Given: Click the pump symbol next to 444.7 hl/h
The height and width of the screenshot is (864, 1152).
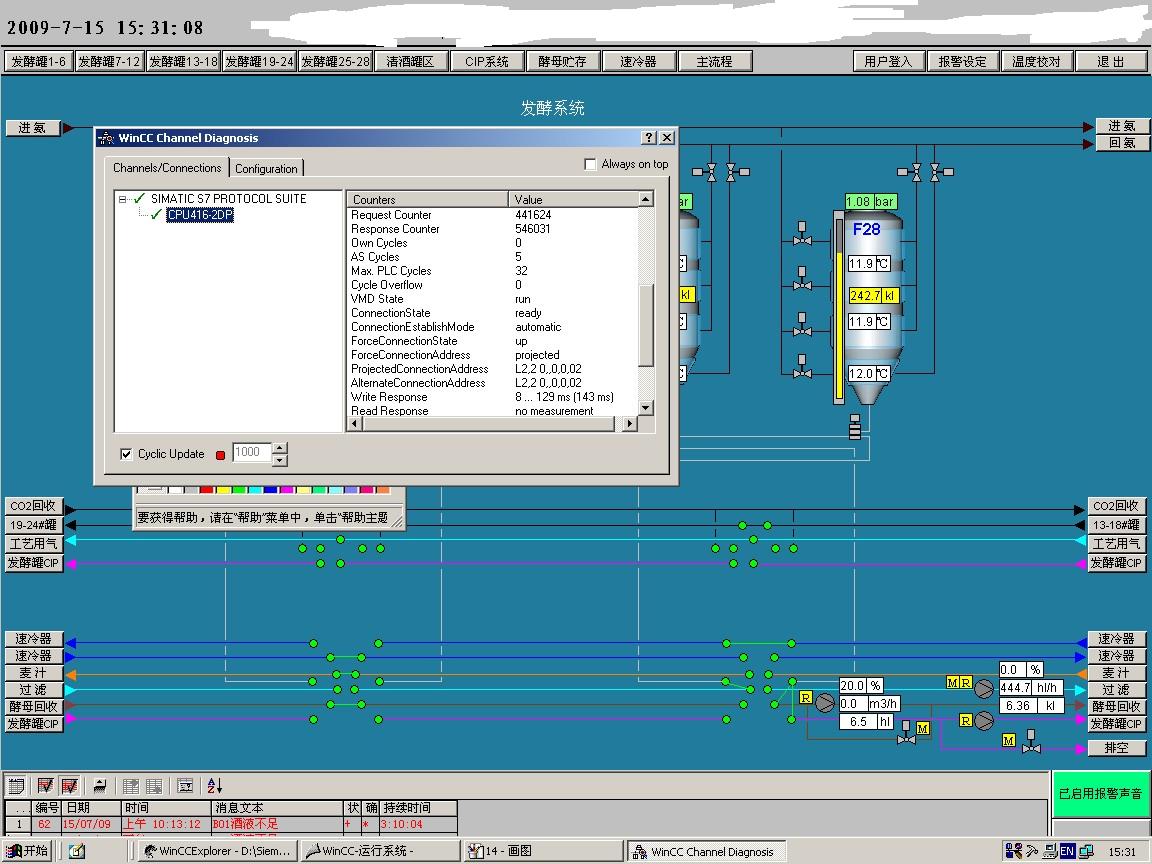Looking at the screenshot, I should (x=984, y=688).
